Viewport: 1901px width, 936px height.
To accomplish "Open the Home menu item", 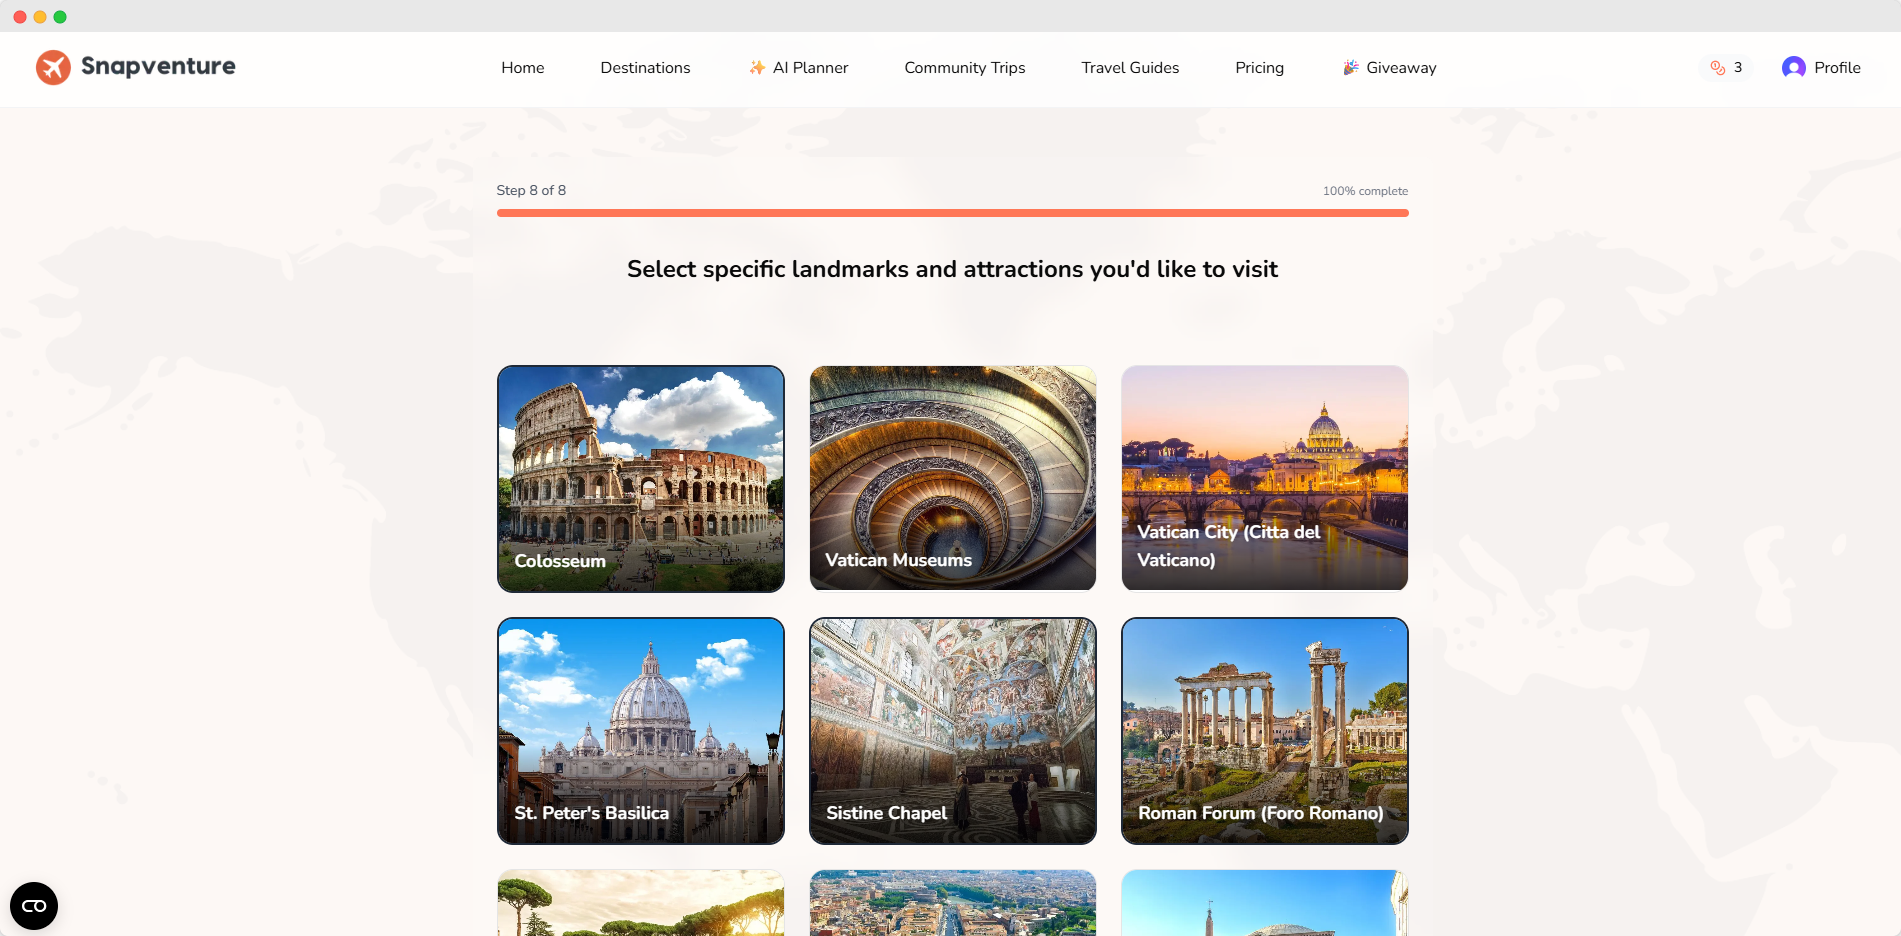I will point(523,67).
